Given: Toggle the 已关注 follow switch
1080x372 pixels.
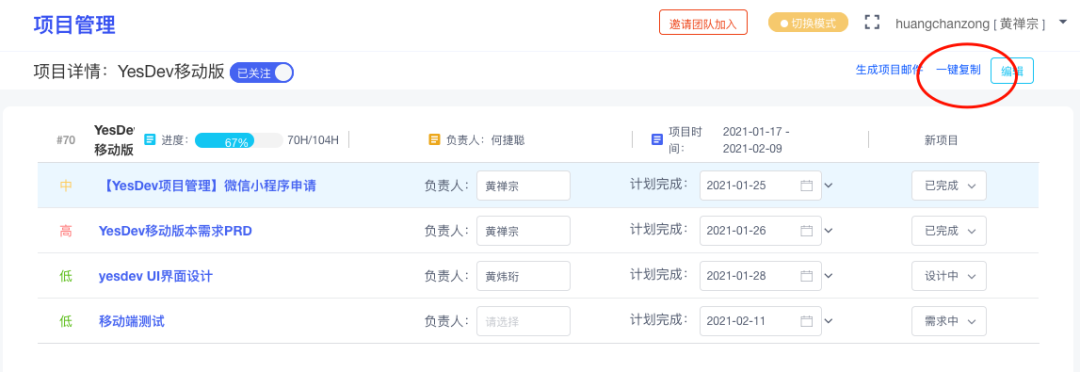Looking at the screenshot, I should coord(262,72).
